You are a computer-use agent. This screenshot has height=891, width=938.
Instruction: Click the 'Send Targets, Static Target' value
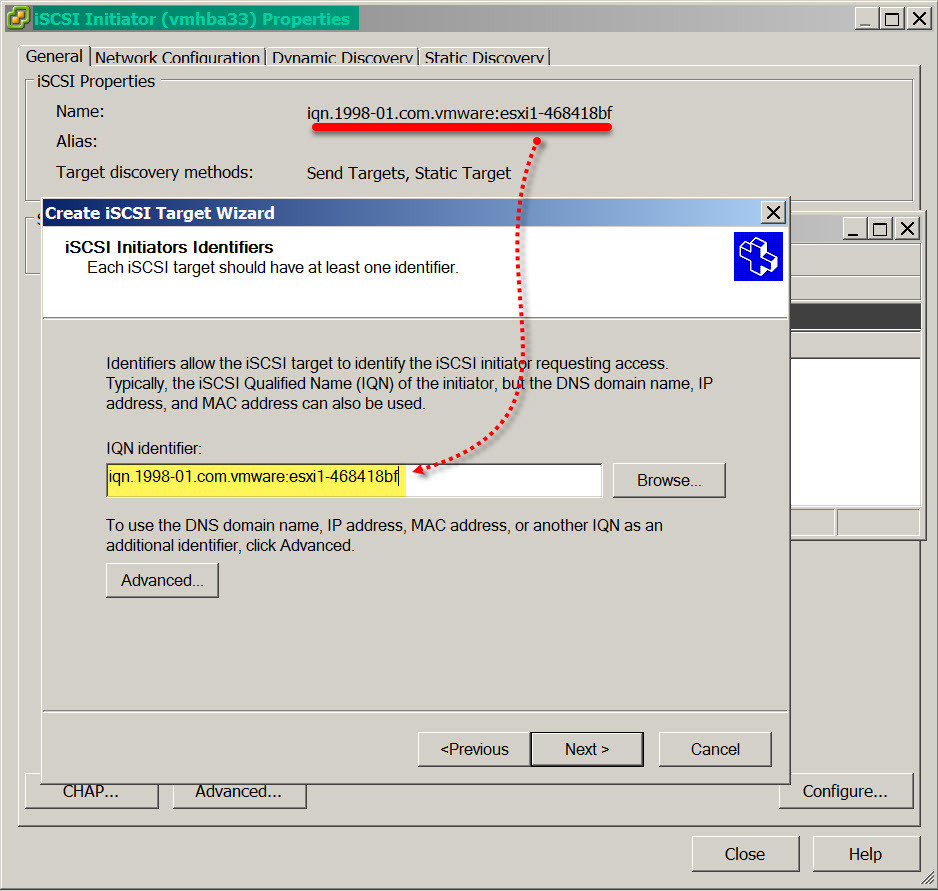[409, 174]
